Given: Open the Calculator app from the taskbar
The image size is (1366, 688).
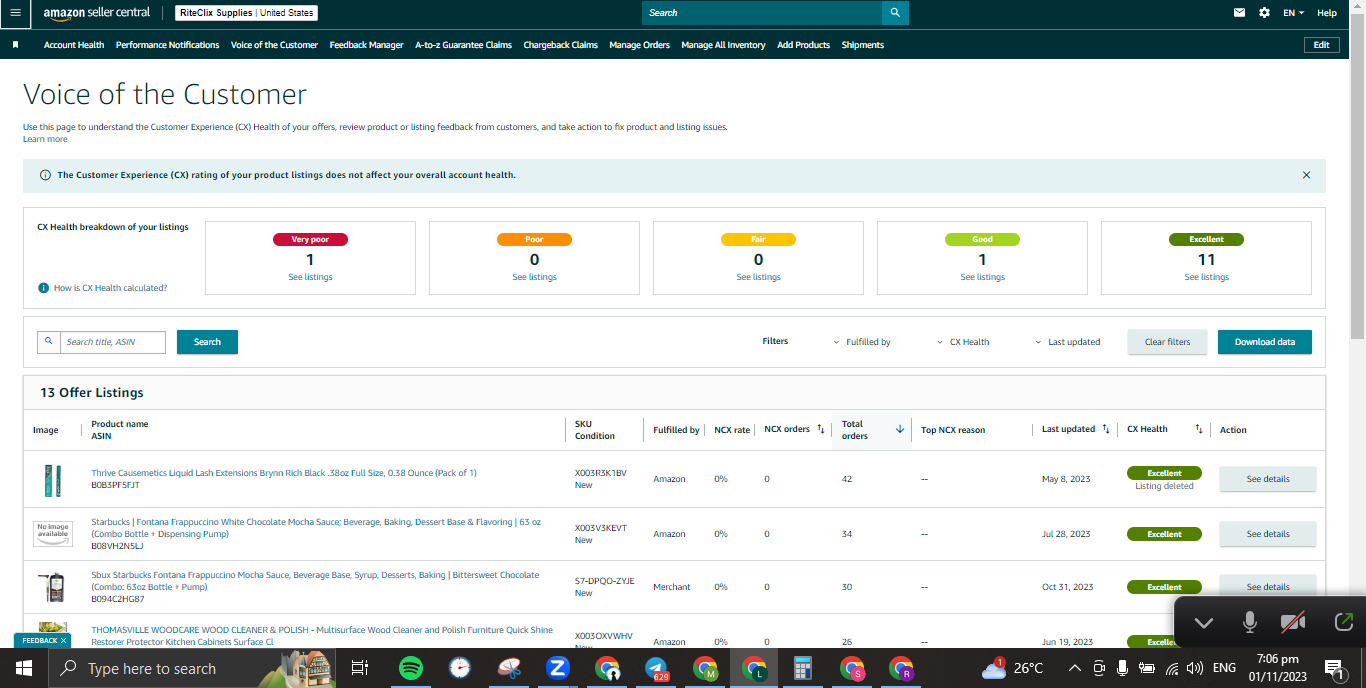Looking at the screenshot, I should click(802, 668).
